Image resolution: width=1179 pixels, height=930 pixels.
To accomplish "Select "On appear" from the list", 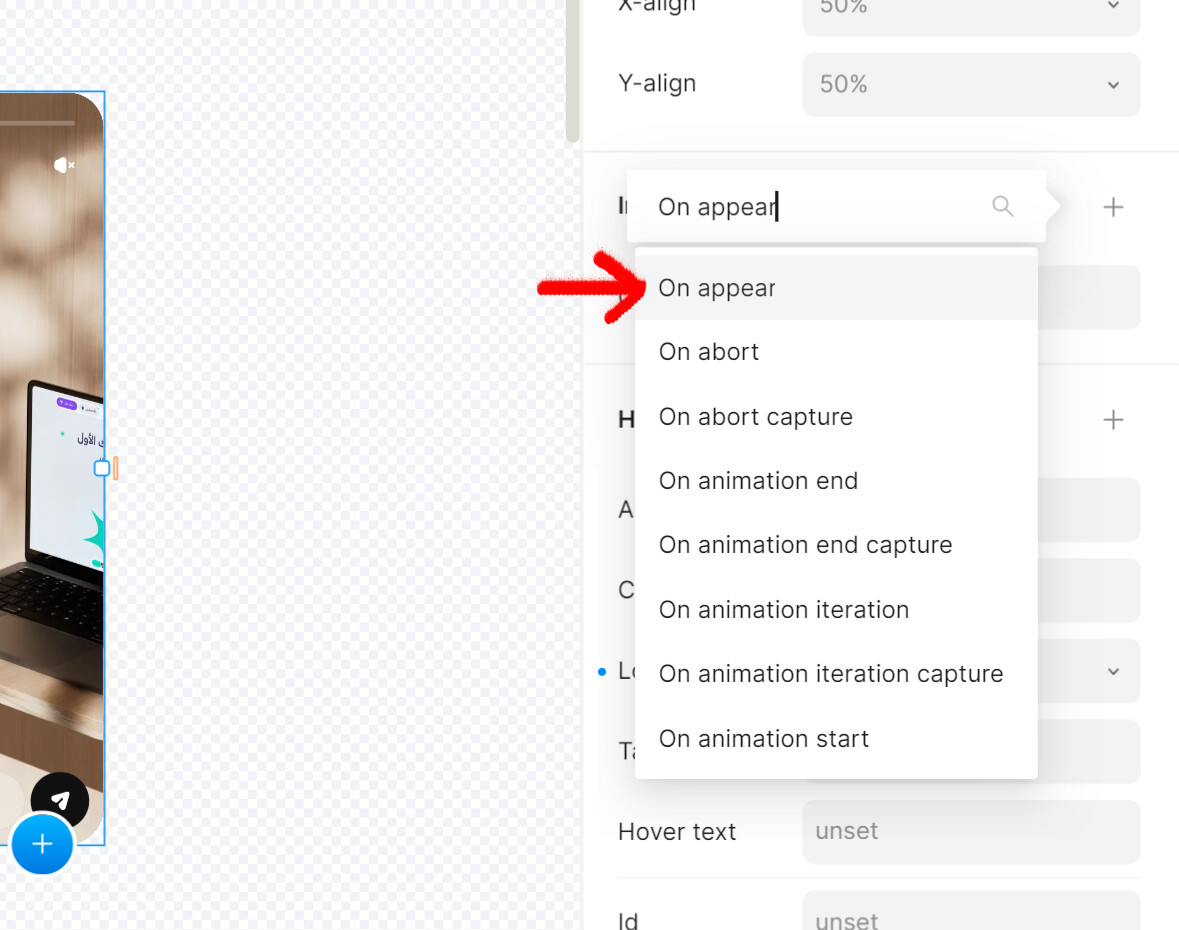I will (x=717, y=288).
